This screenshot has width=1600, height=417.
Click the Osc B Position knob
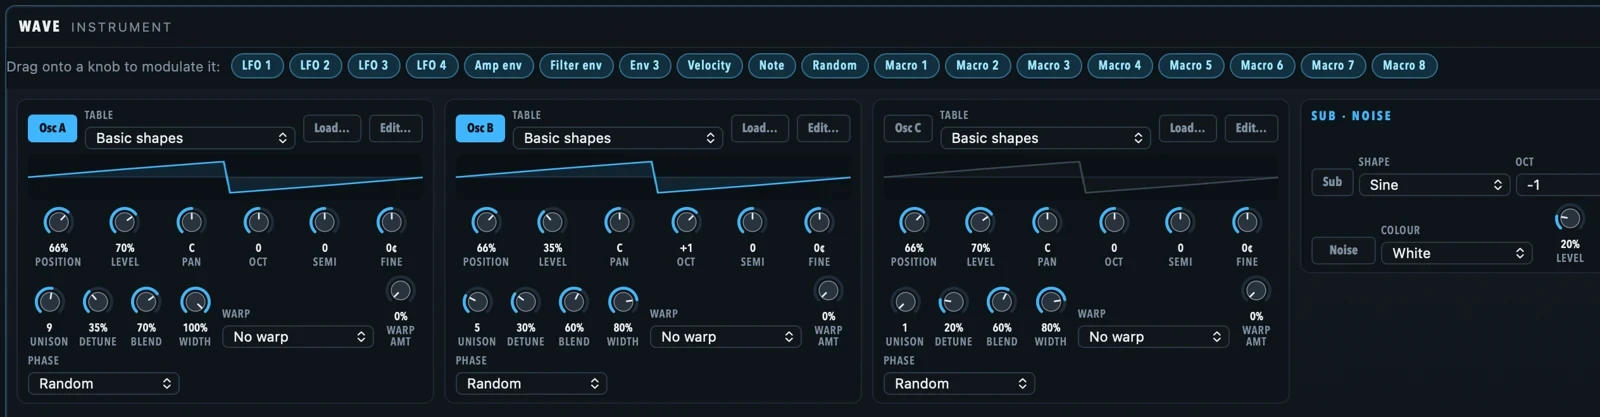click(x=486, y=222)
